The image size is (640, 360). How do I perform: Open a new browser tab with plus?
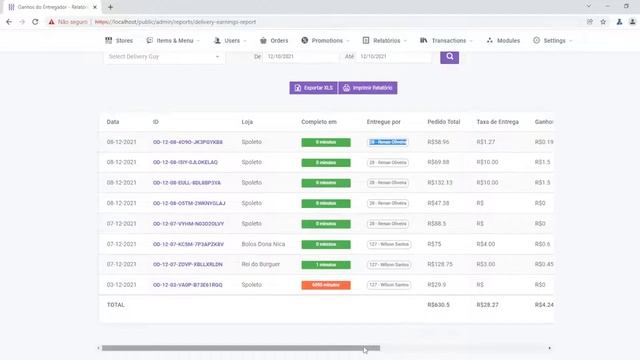click(x=110, y=7)
